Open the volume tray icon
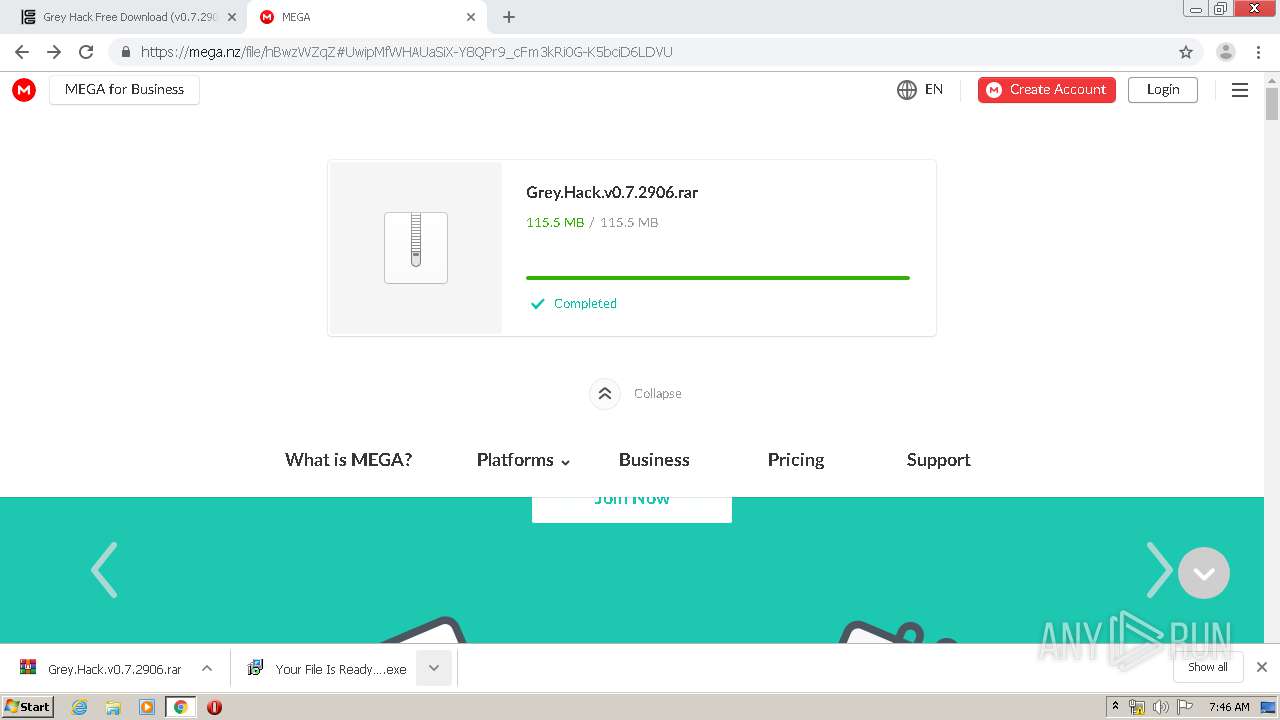1280x720 pixels. coord(1160,707)
